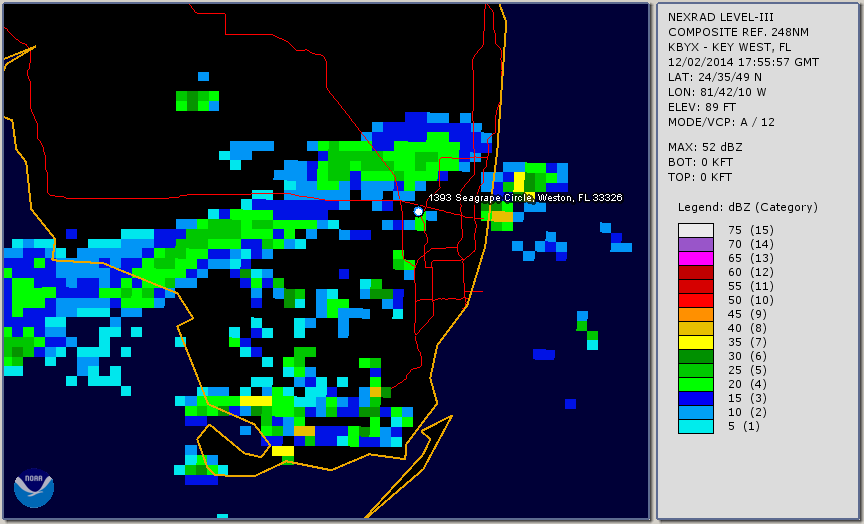Click the COMPOSITE REF. 248NM text
The image size is (864, 524).
738,33
